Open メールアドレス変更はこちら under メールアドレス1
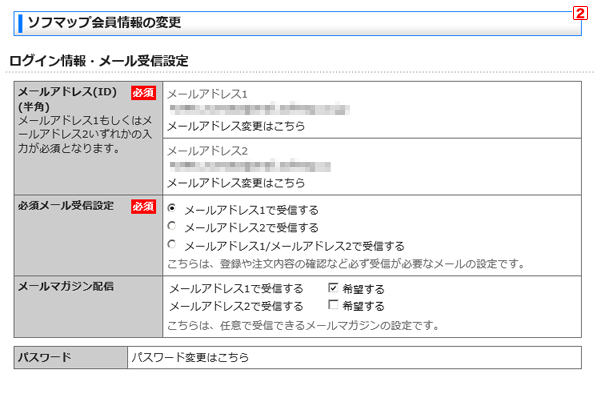This screenshot has width=597, height=402. (236, 126)
